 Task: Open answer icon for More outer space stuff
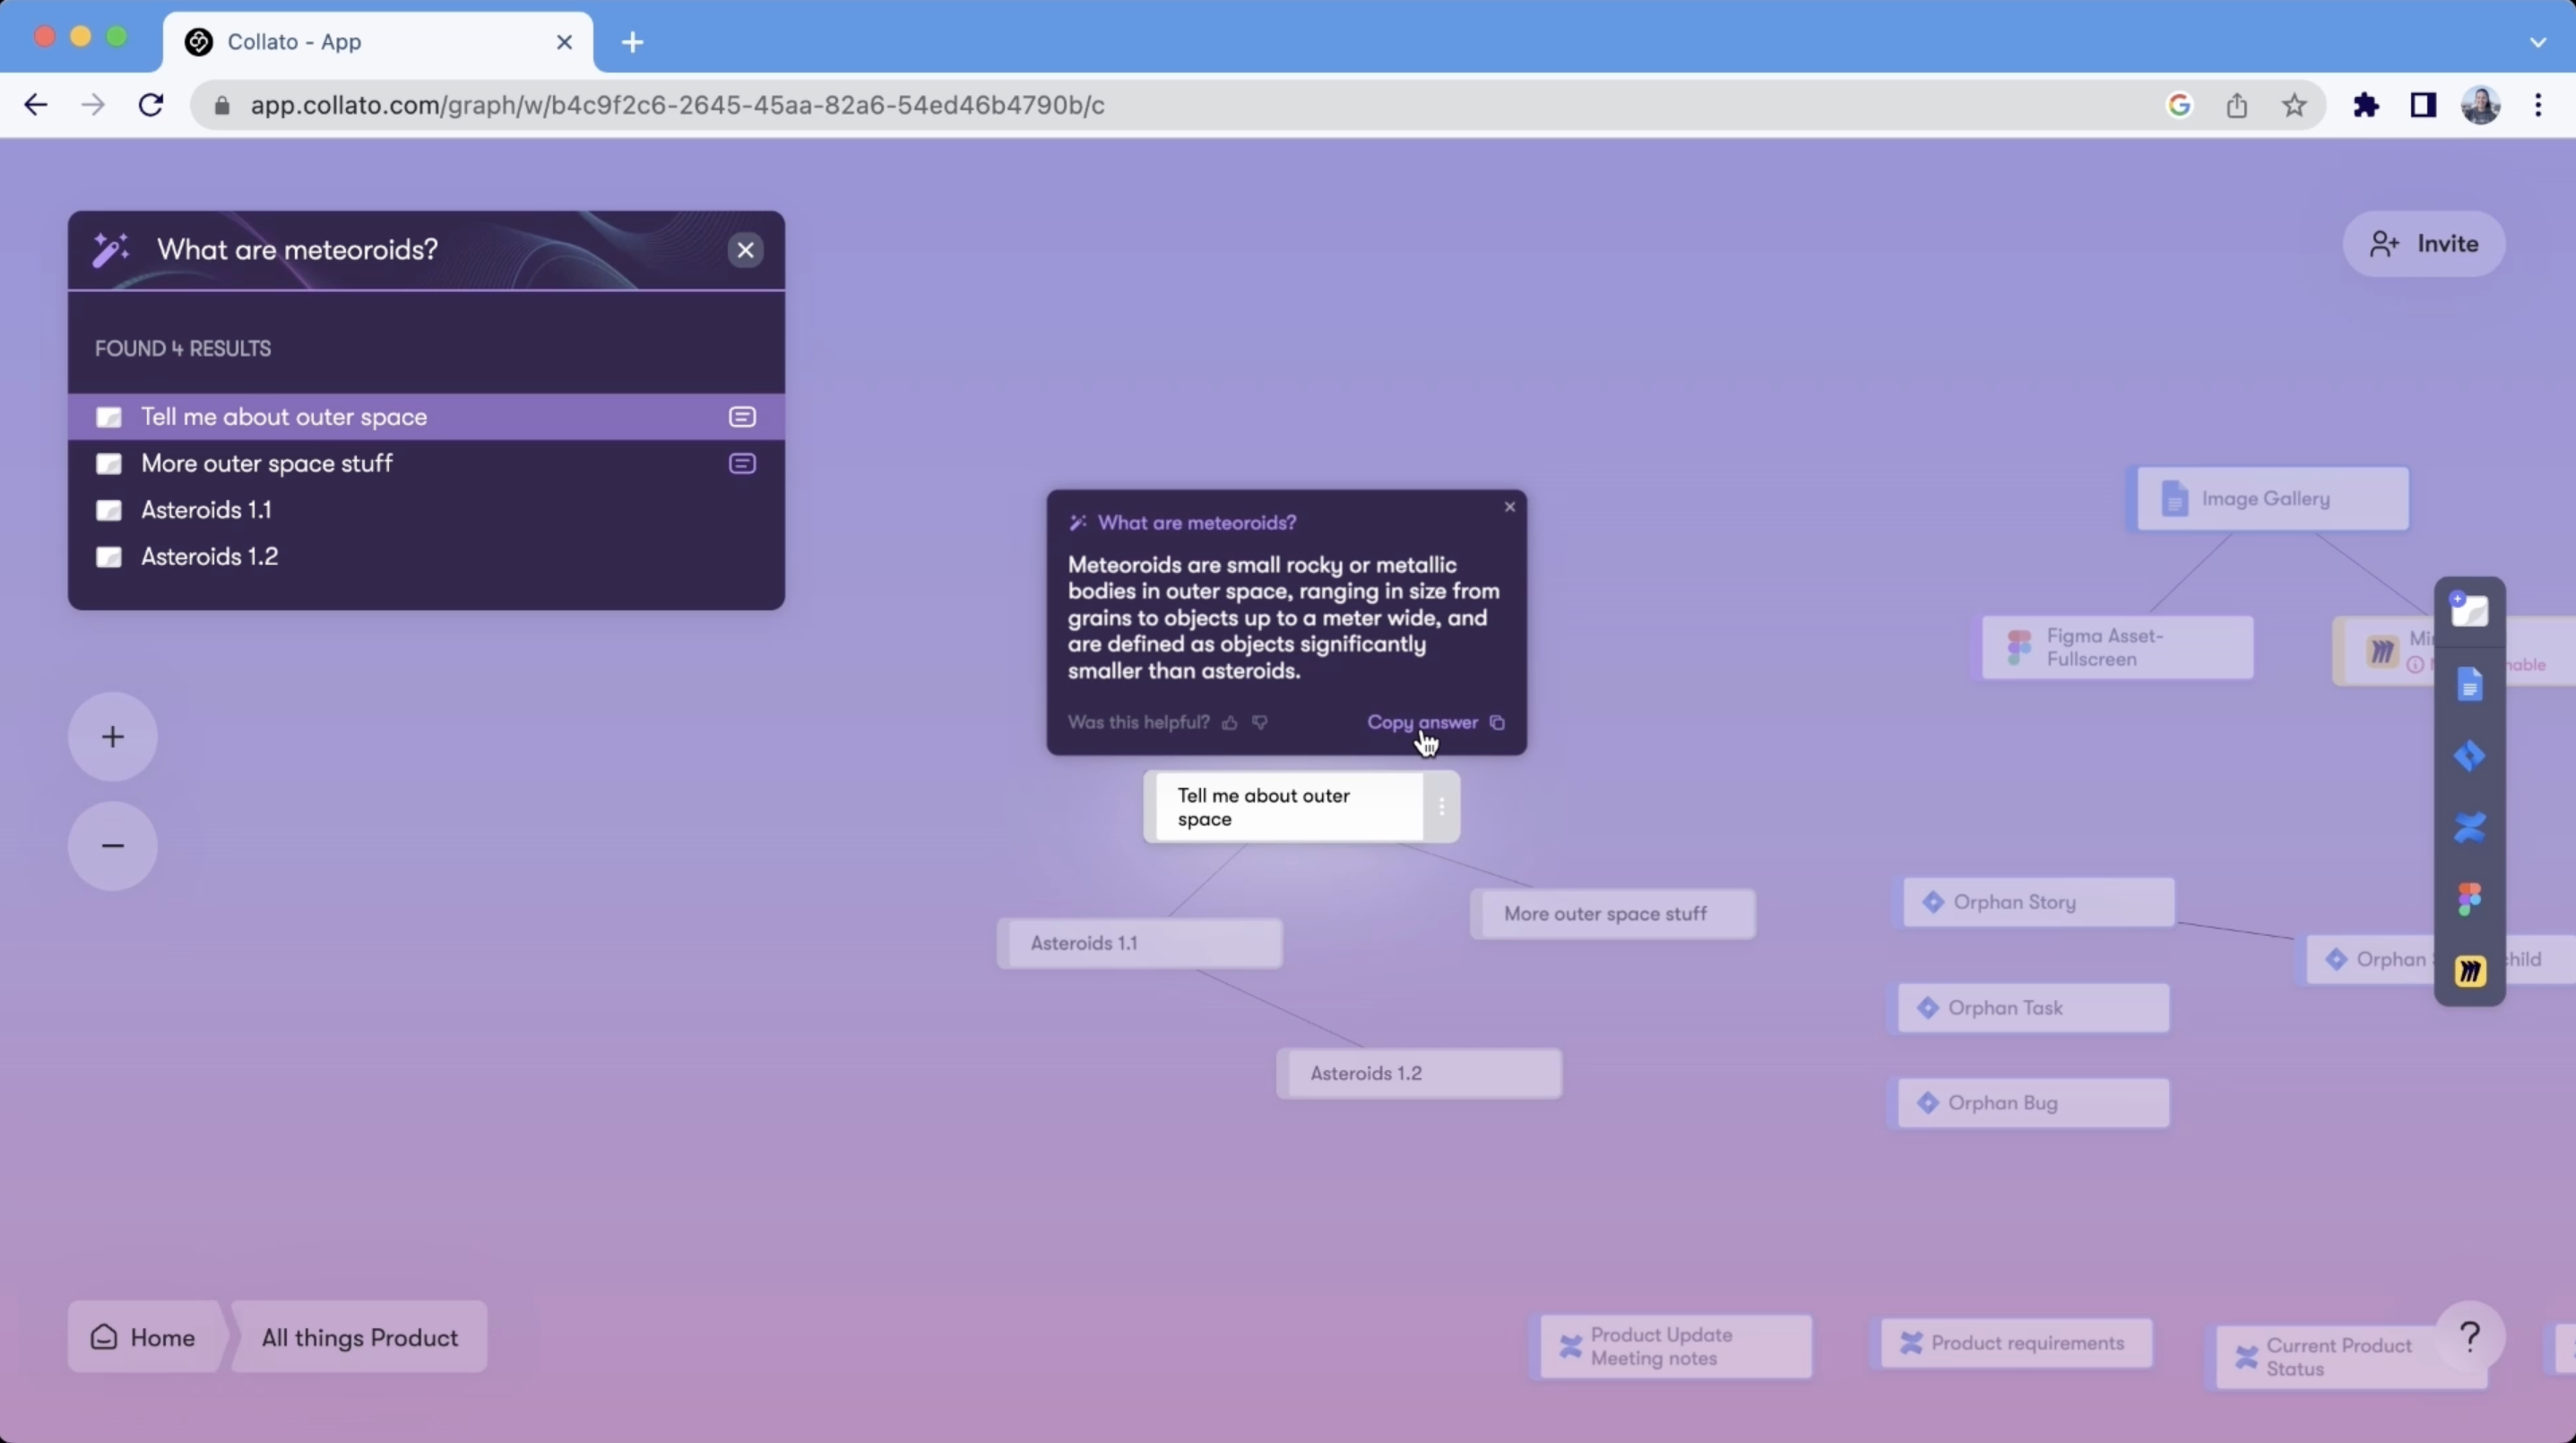coord(742,463)
